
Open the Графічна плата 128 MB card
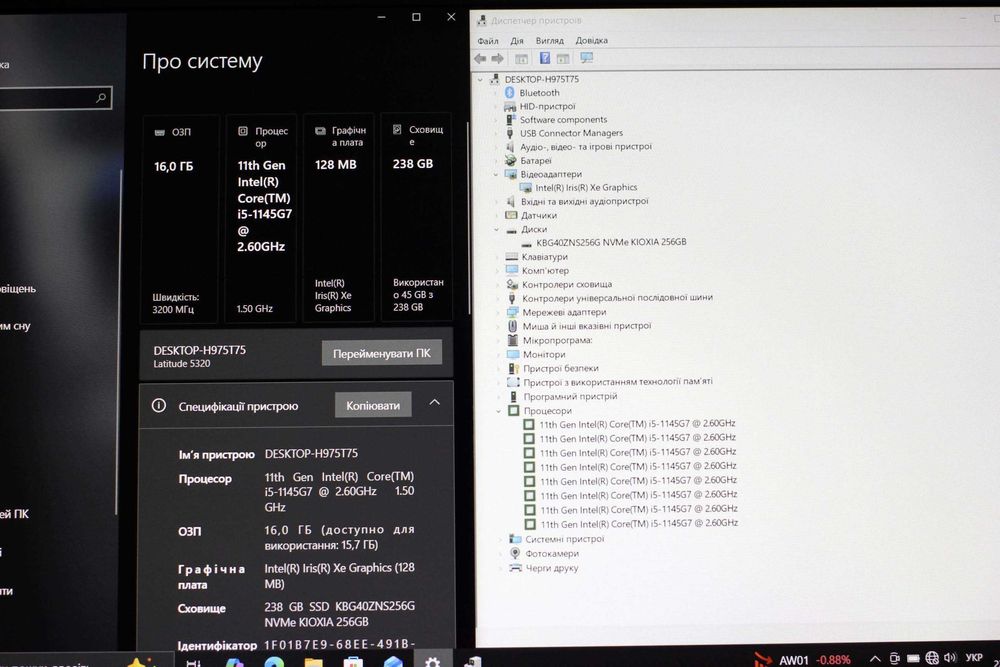click(x=339, y=217)
